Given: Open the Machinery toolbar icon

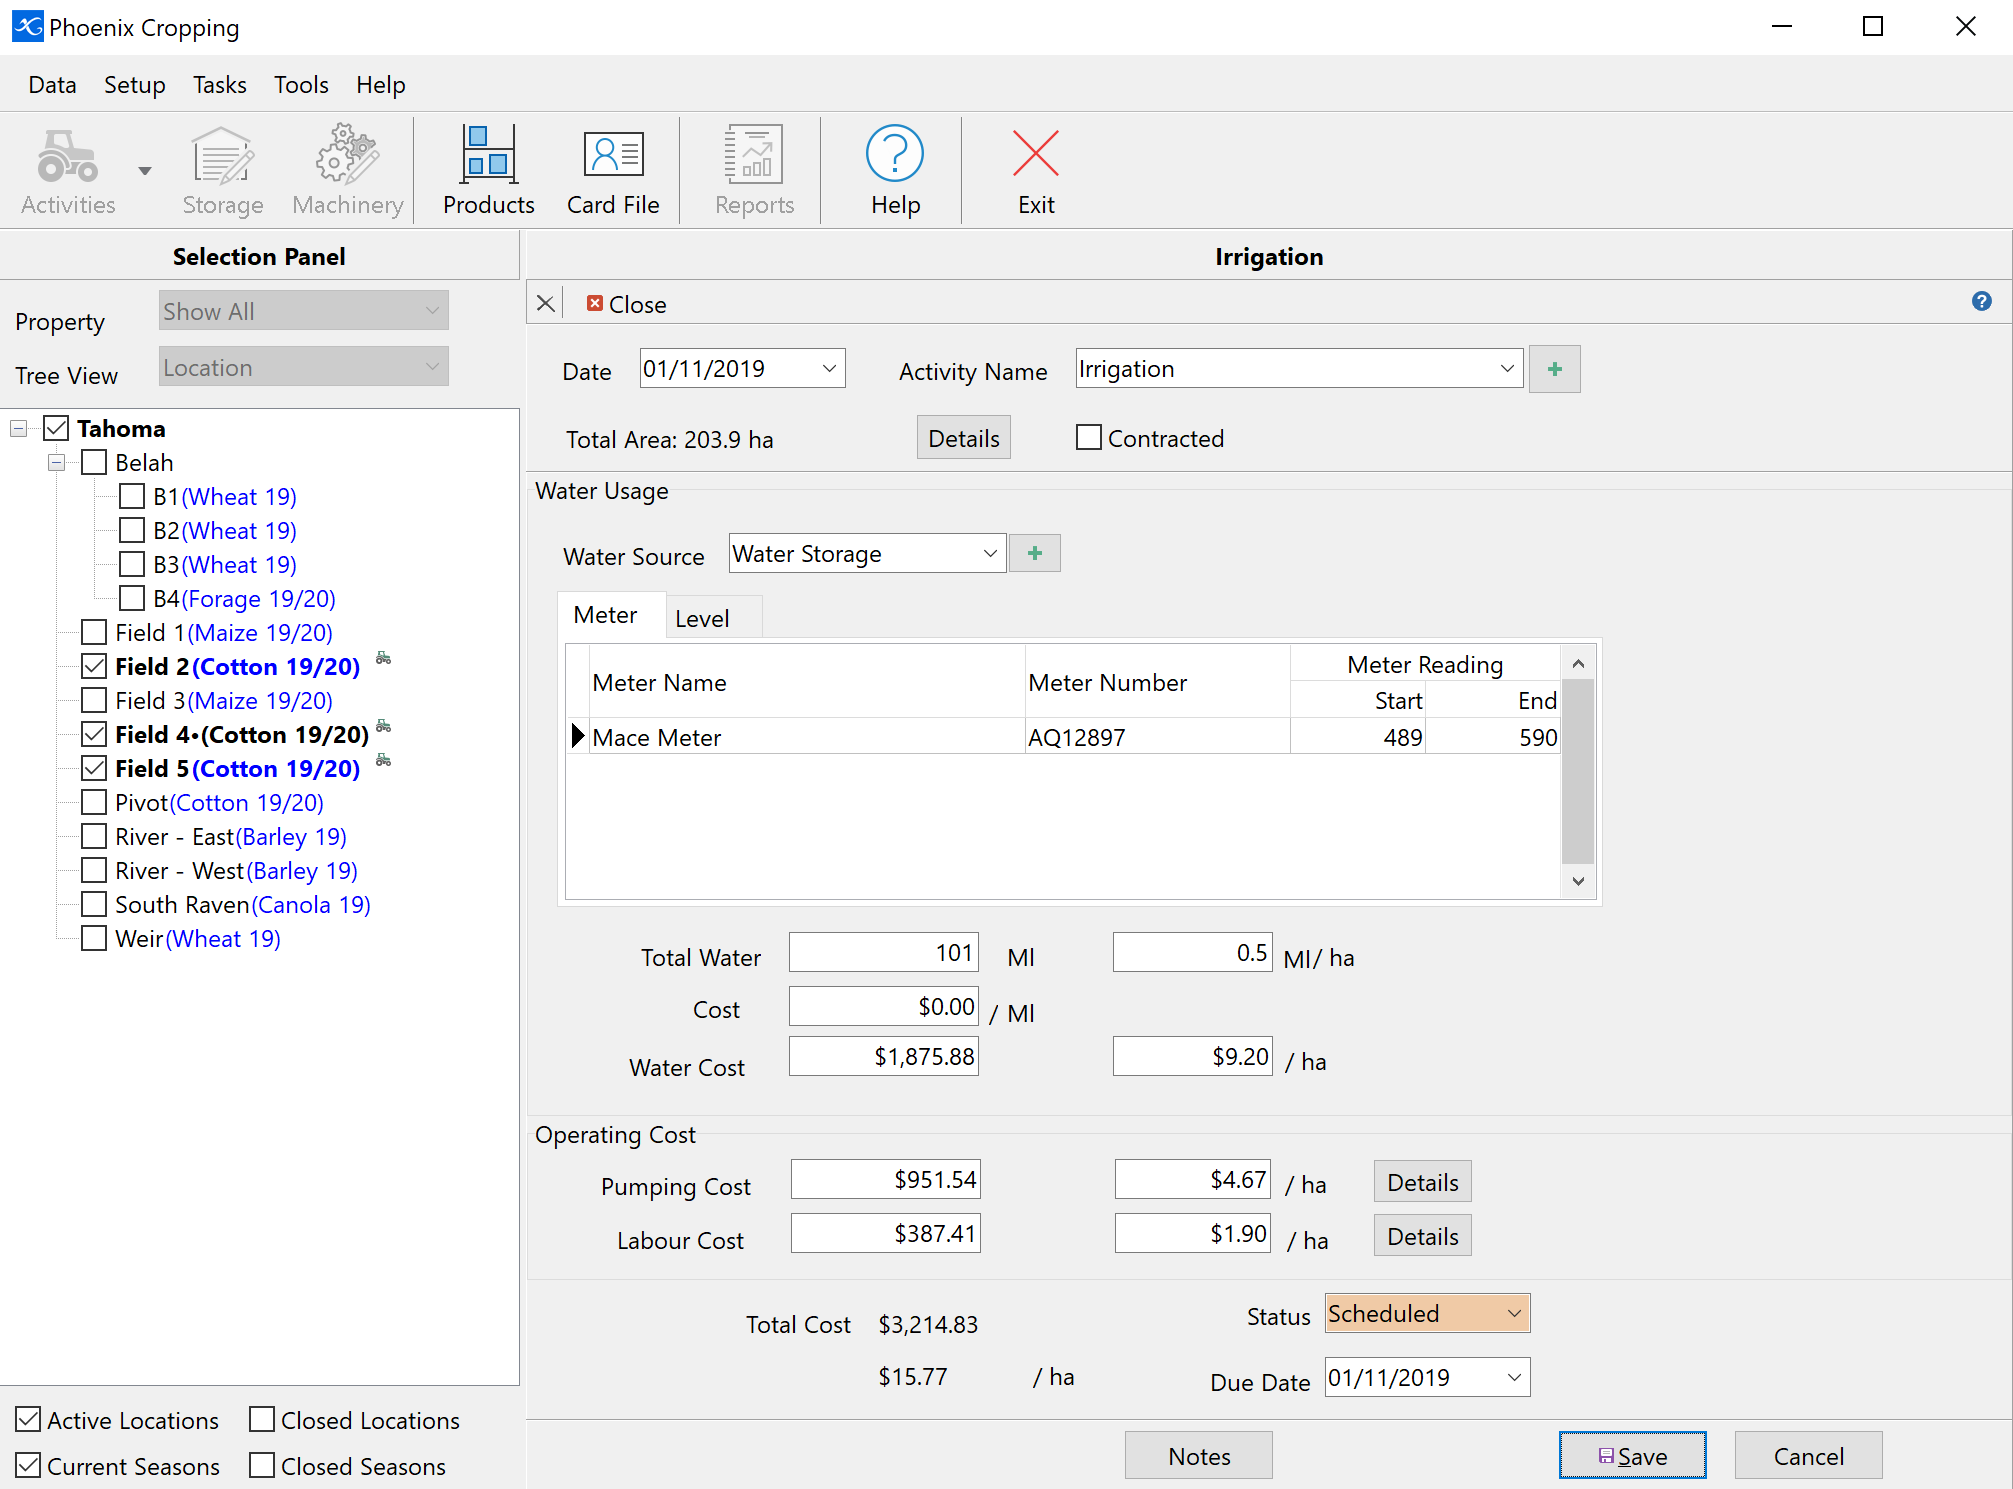Looking at the screenshot, I should coord(348,170).
